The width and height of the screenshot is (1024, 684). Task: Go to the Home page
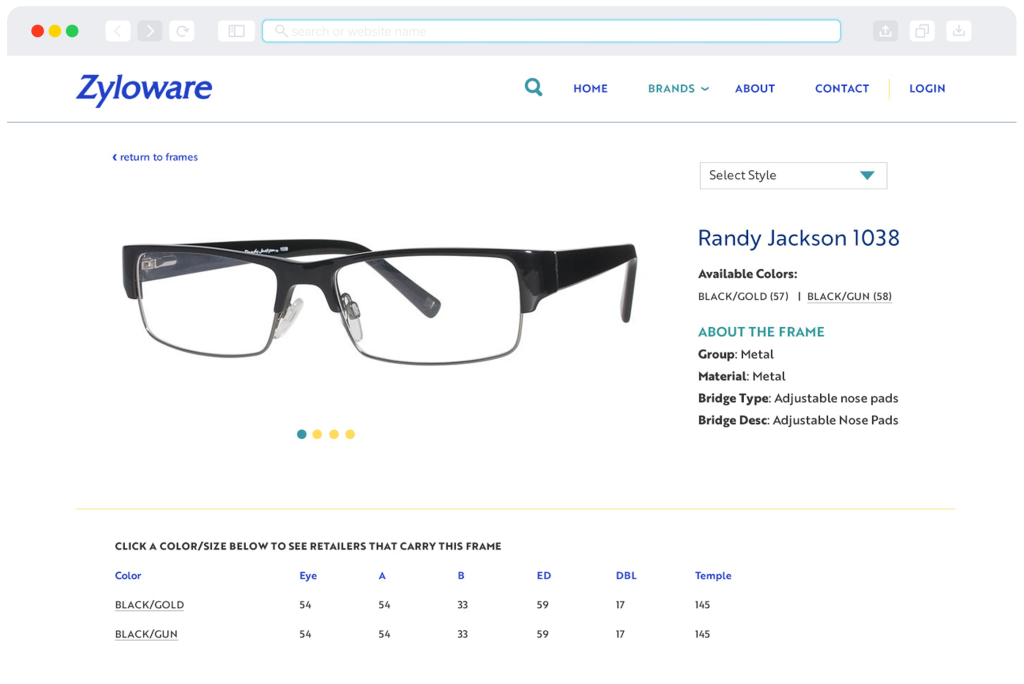coord(590,89)
